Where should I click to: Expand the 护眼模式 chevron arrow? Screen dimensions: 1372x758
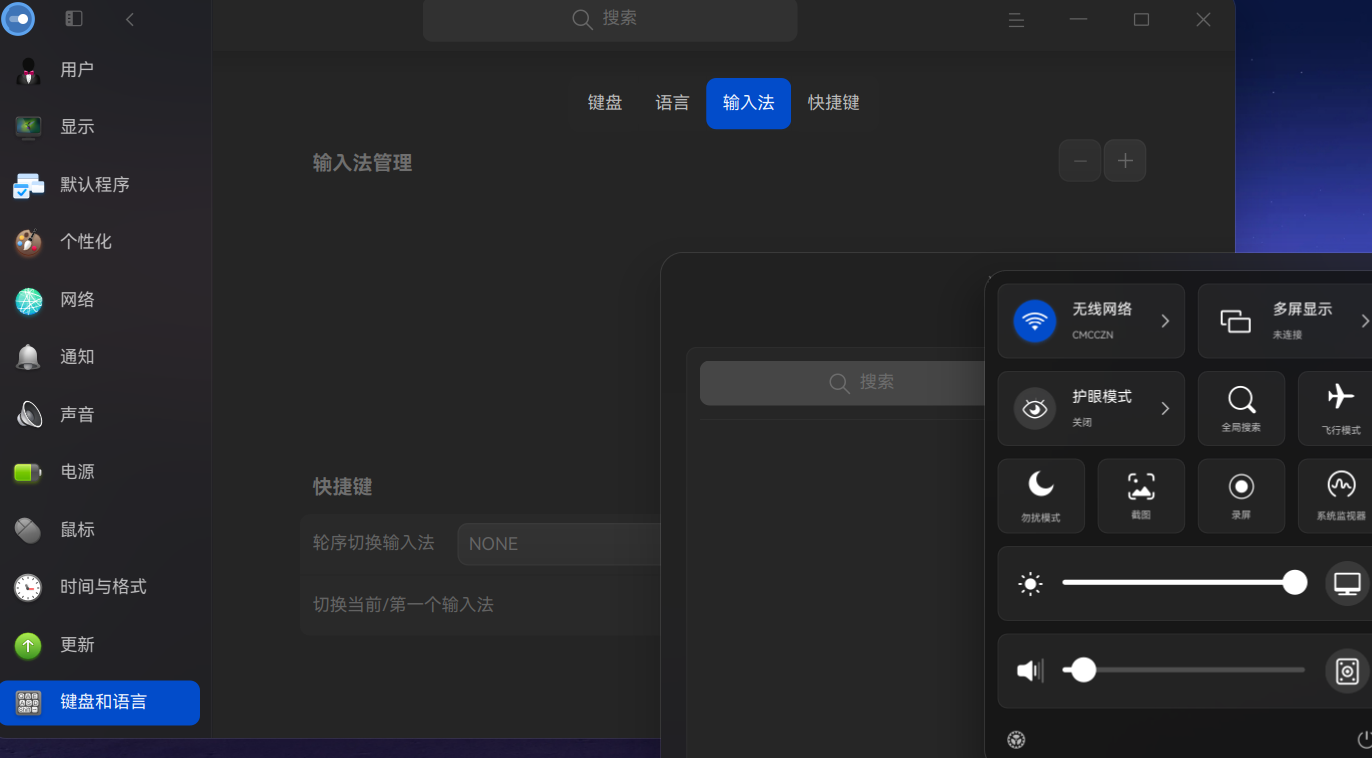click(x=1165, y=408)
